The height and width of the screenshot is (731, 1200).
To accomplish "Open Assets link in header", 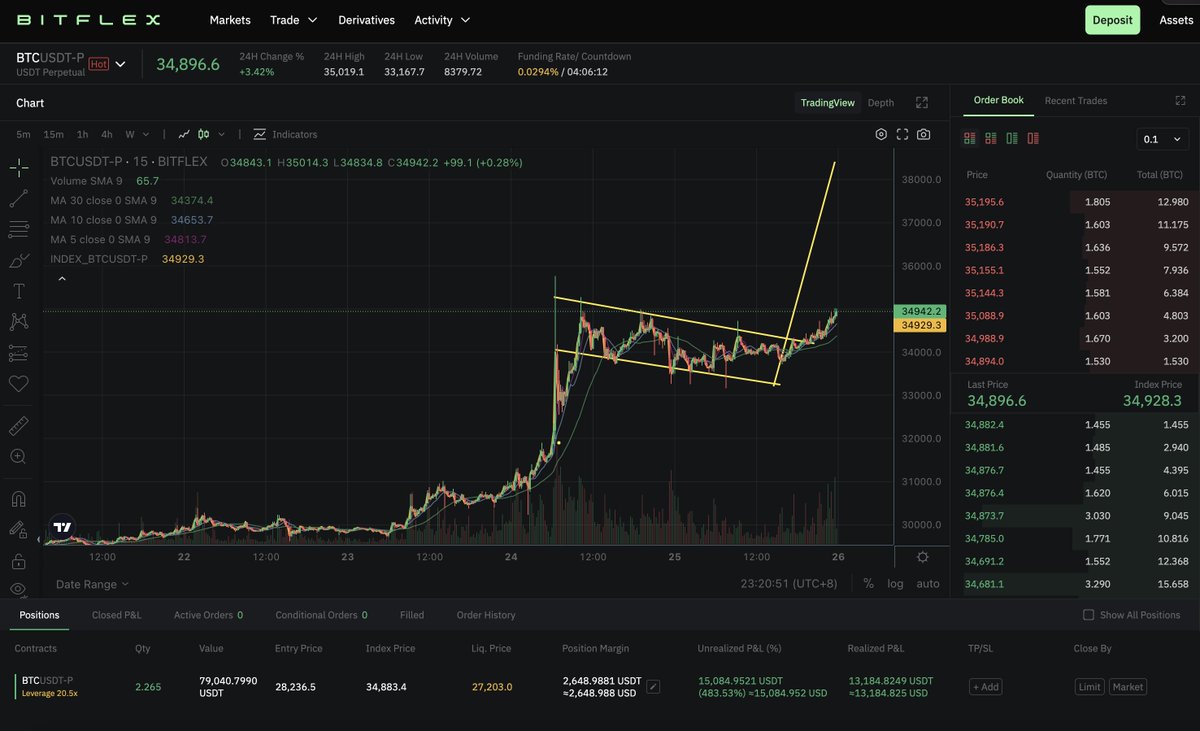I will pyautogui.click(x=1176, y=20).
